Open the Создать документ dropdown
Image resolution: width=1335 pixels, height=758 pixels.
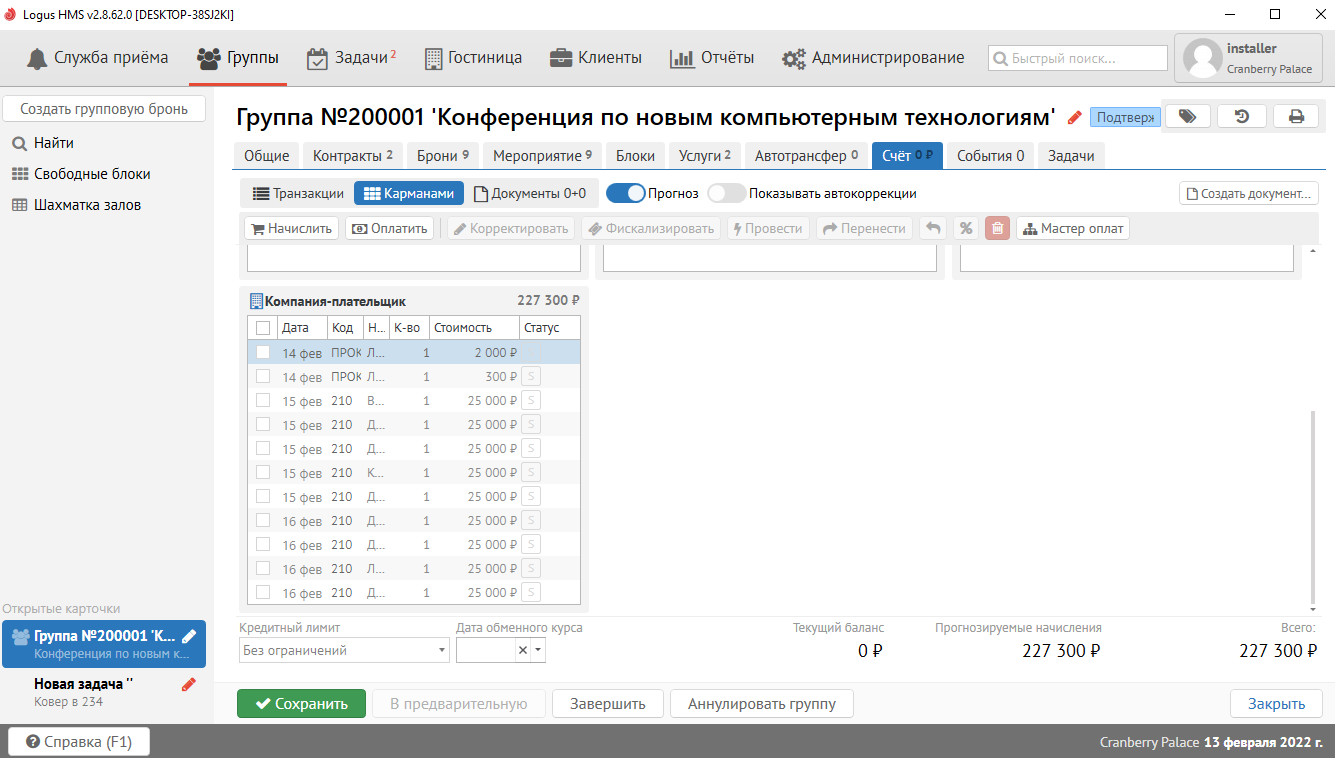(1249, 193)
